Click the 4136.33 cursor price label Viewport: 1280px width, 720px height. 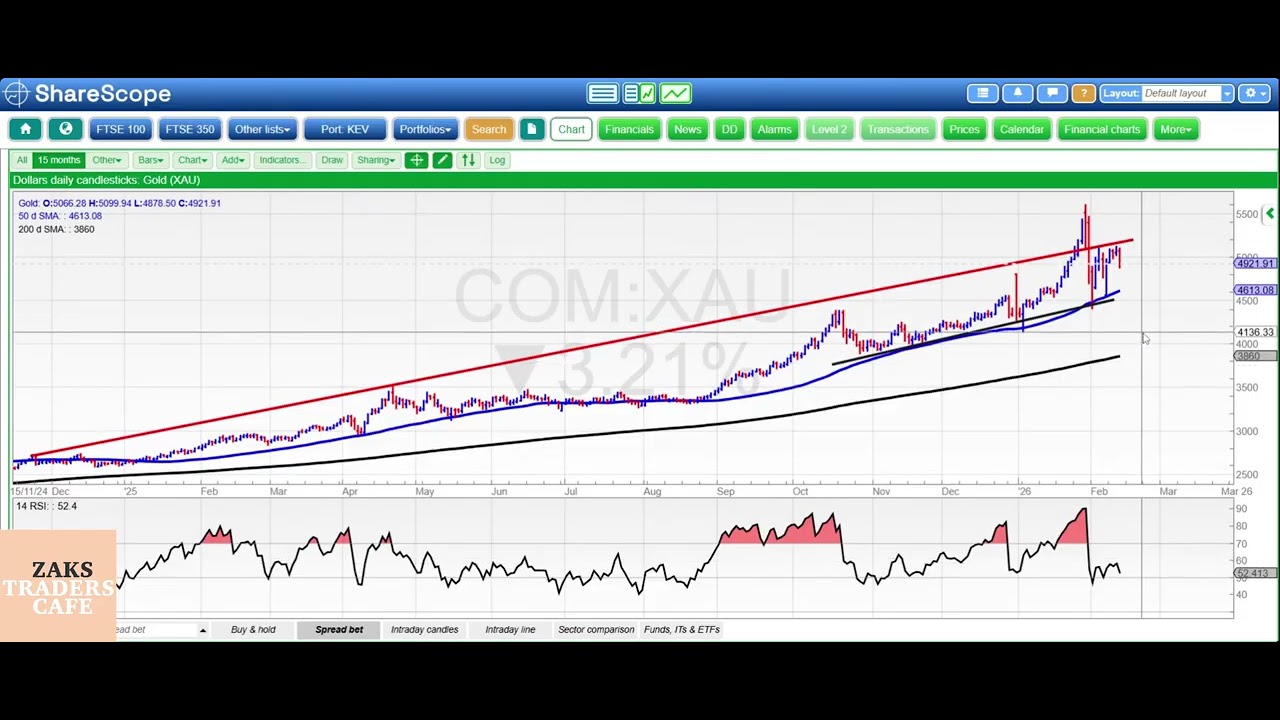(1255, 333)
